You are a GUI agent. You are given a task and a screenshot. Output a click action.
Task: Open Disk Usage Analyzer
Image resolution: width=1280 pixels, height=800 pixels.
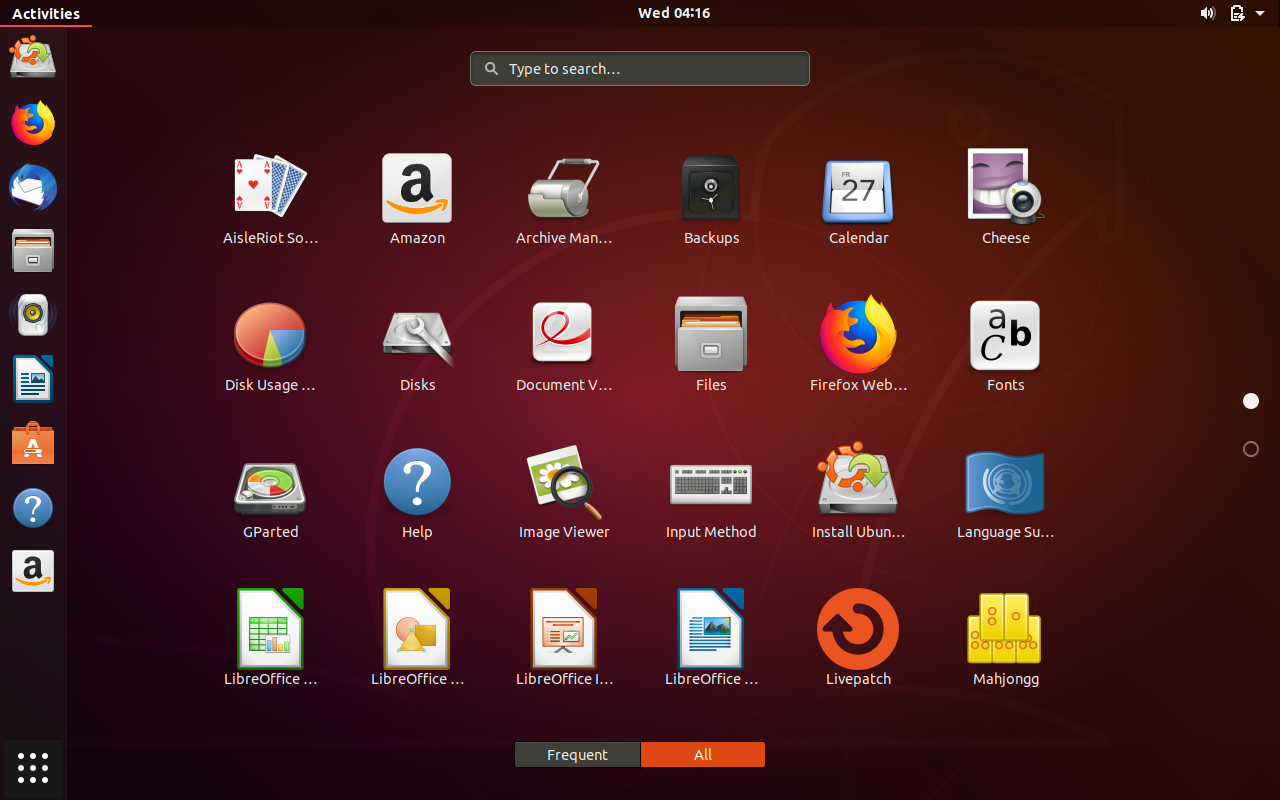tap(270, 335)
